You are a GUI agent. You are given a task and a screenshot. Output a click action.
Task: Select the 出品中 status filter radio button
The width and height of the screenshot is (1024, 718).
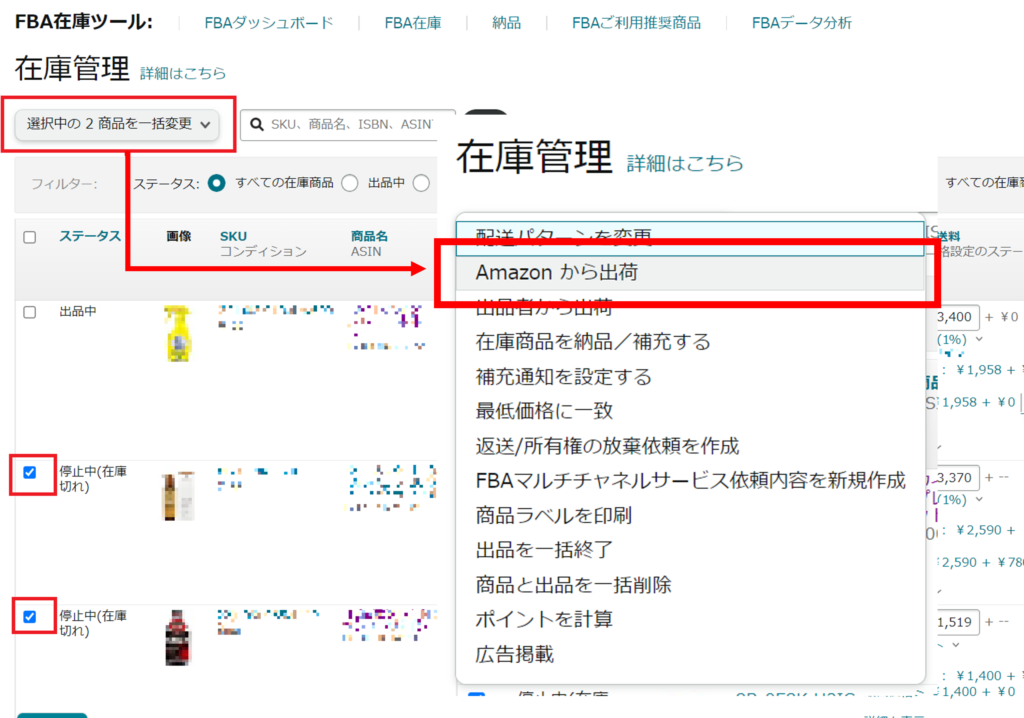[350, 183]
